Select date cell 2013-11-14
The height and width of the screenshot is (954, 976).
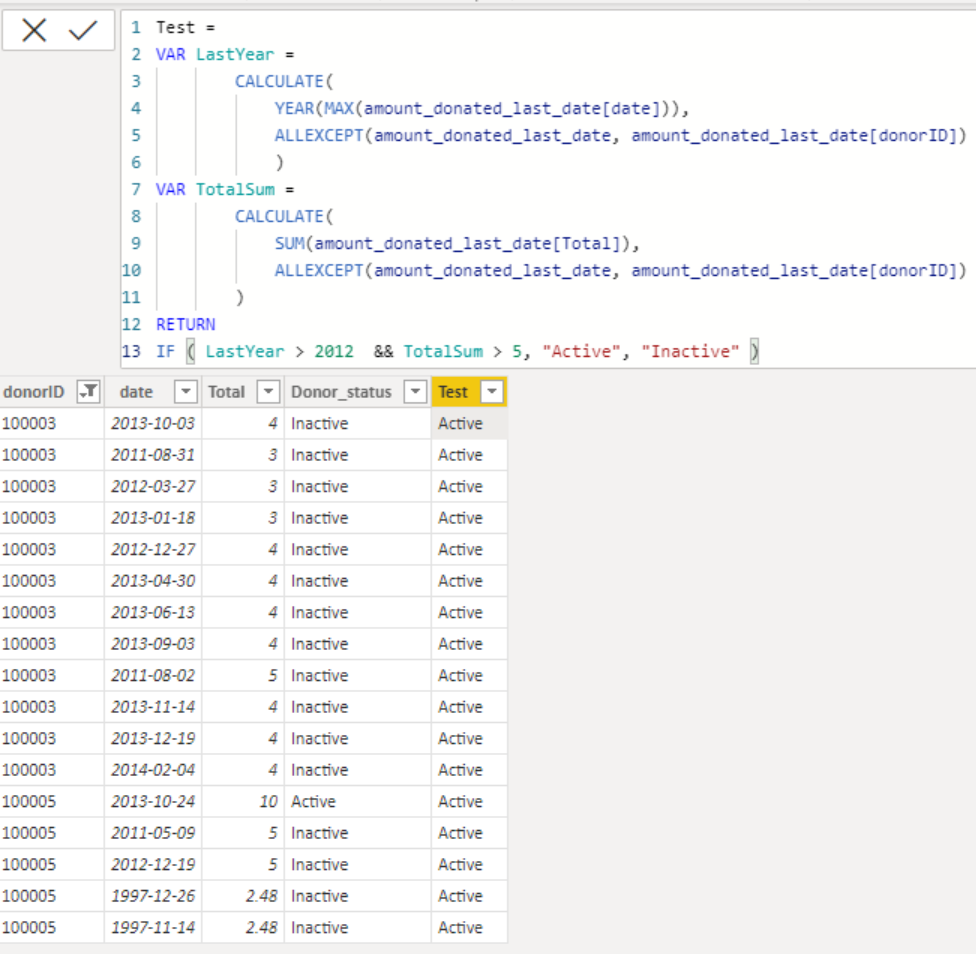pos(153,707)
